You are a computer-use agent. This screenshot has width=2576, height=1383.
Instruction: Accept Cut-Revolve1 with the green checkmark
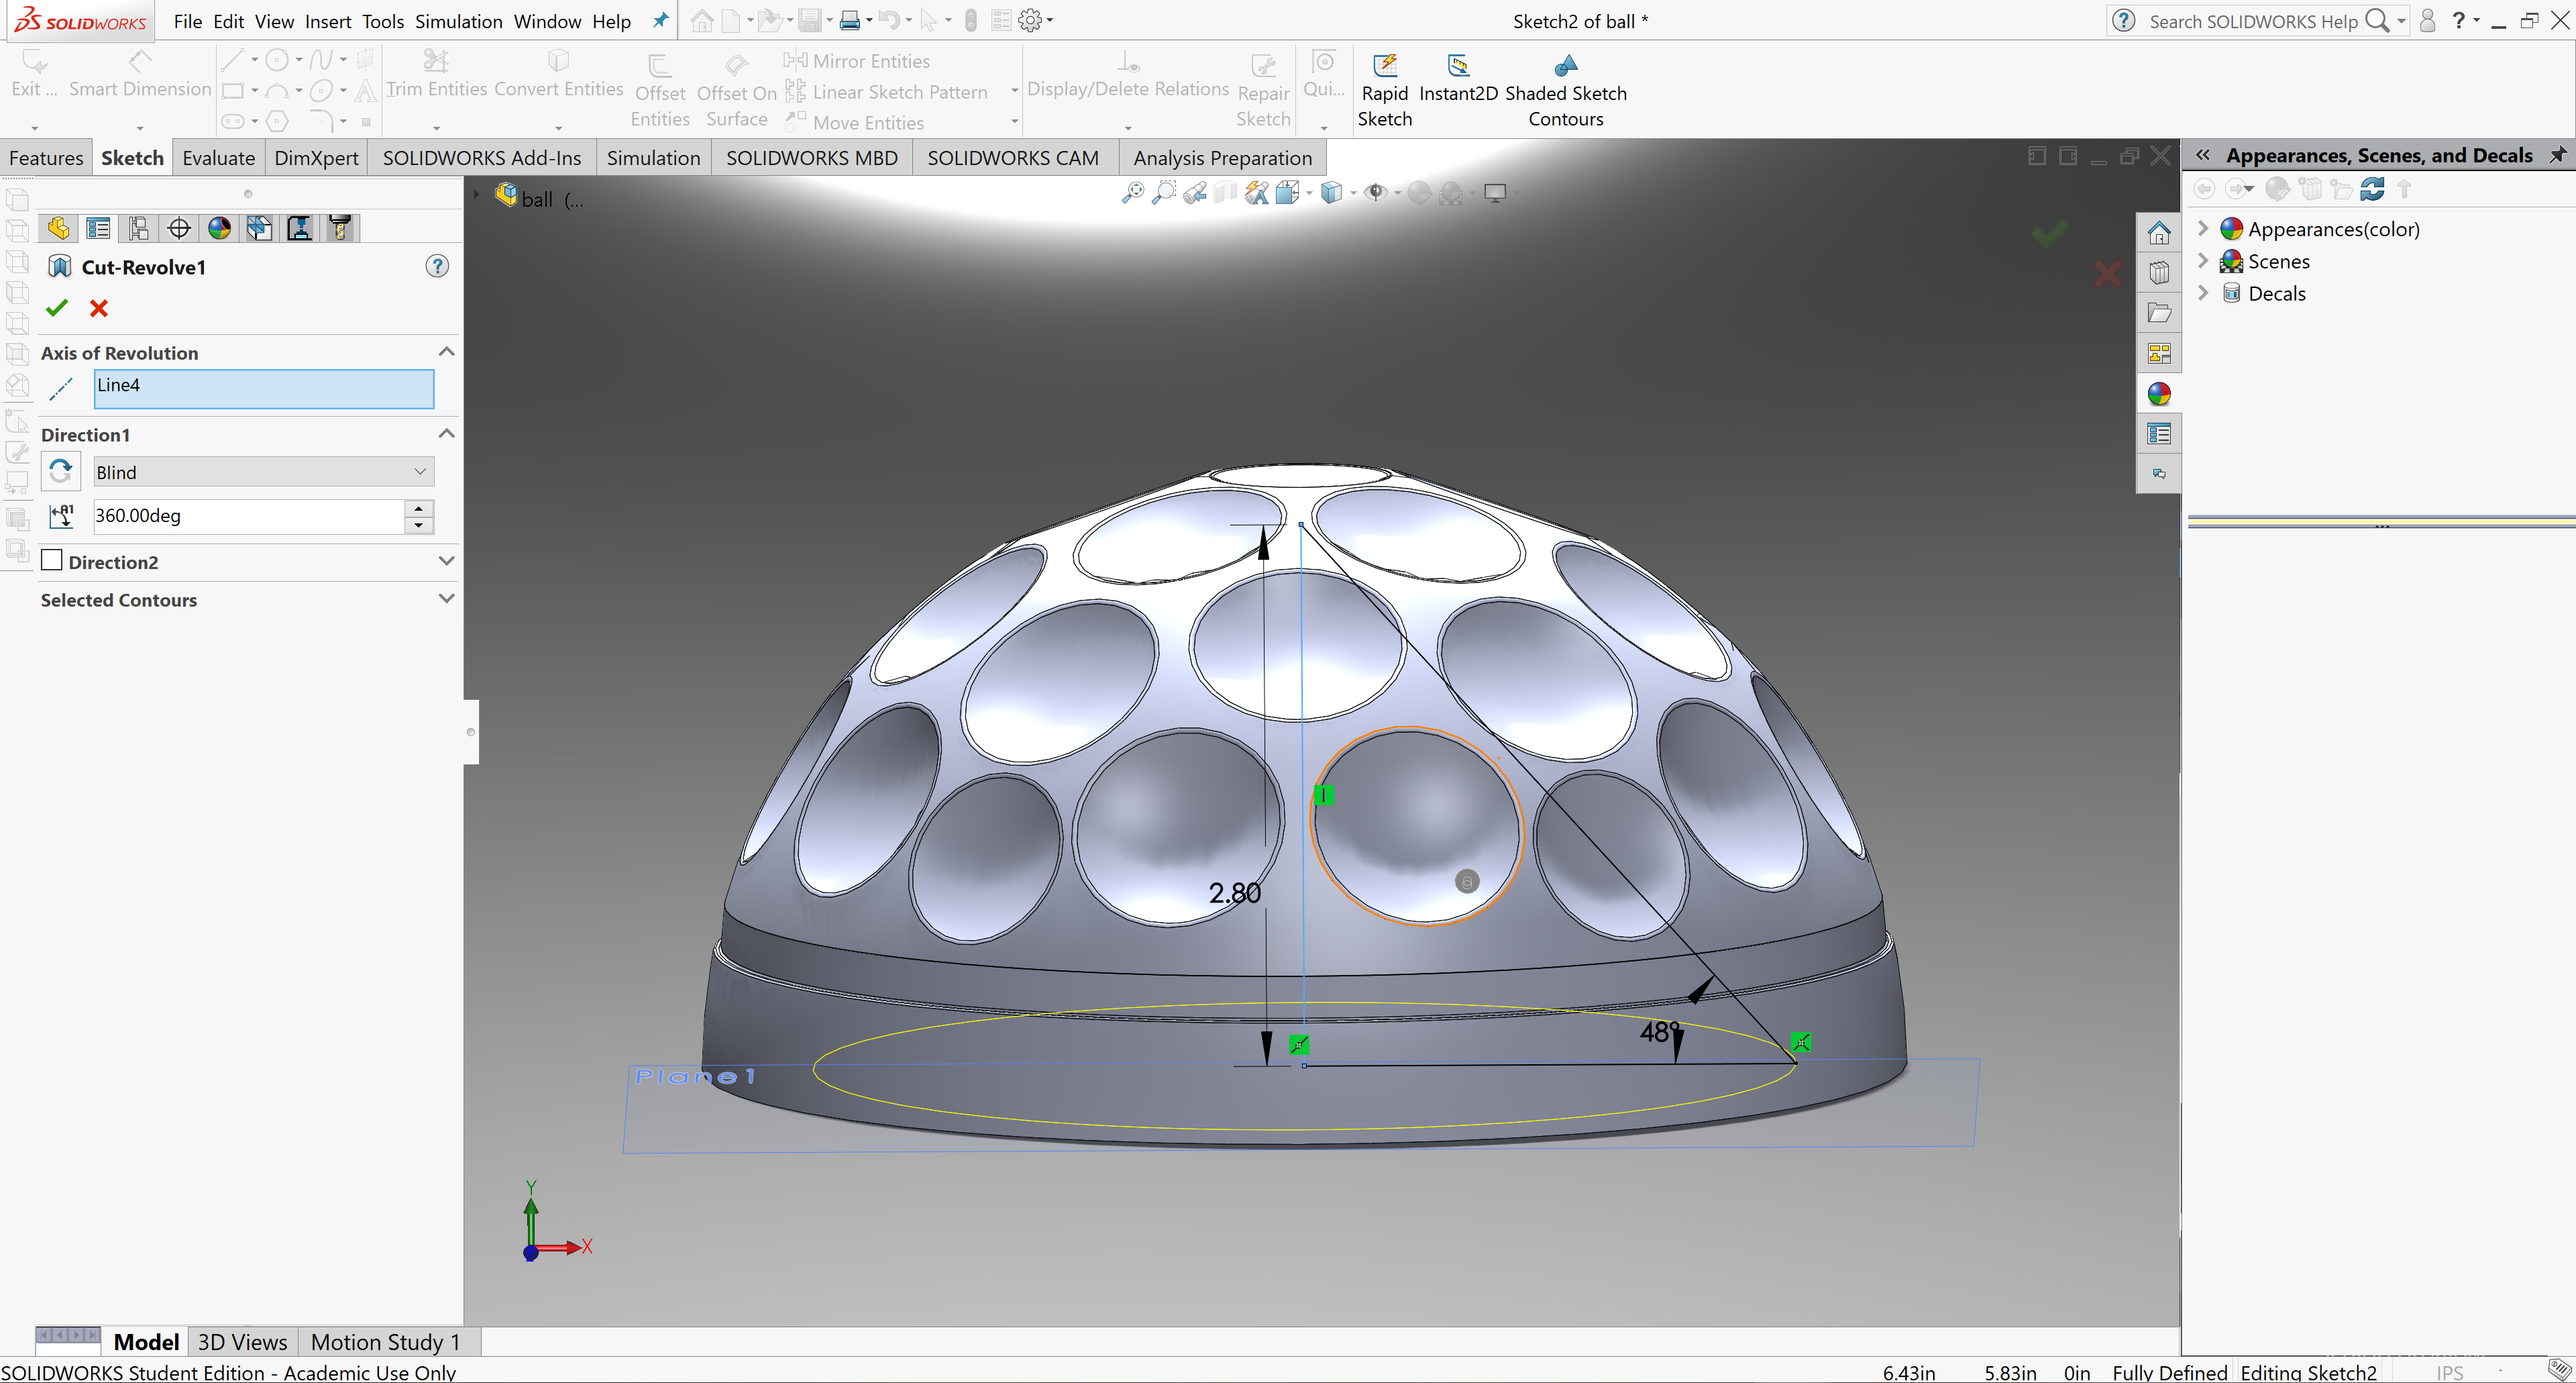pyautogui.click(x=57, y=308)
